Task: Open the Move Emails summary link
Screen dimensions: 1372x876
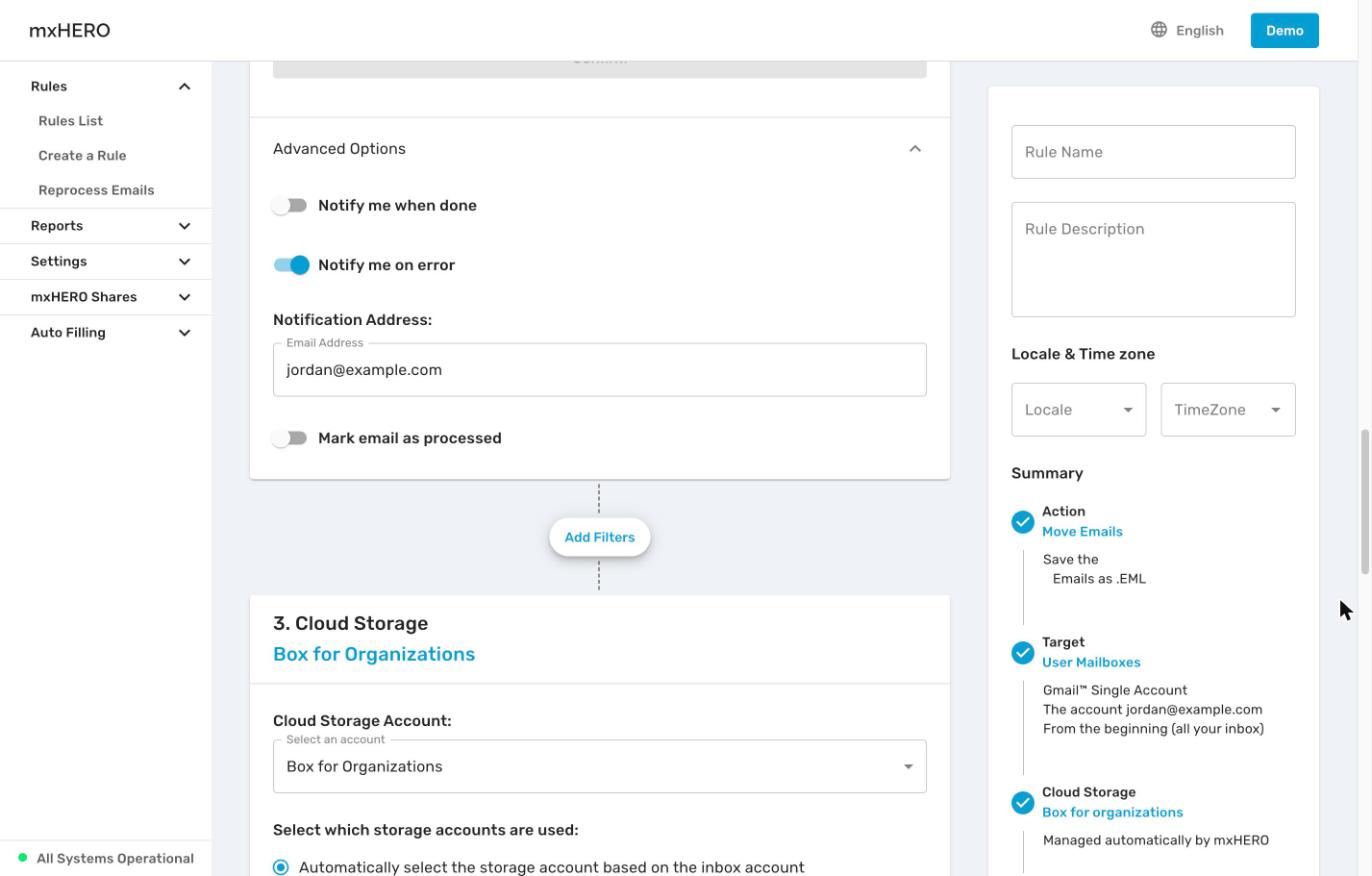Action: (x=1082, y=532)
